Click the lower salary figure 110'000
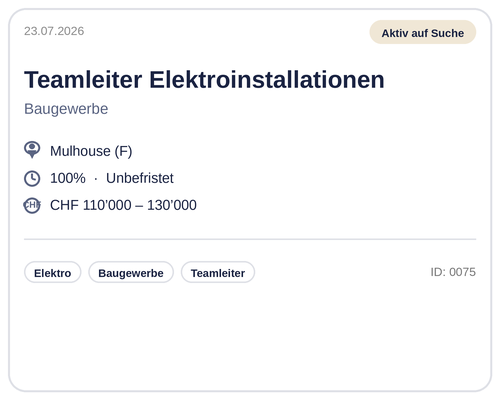 point(107,205)
